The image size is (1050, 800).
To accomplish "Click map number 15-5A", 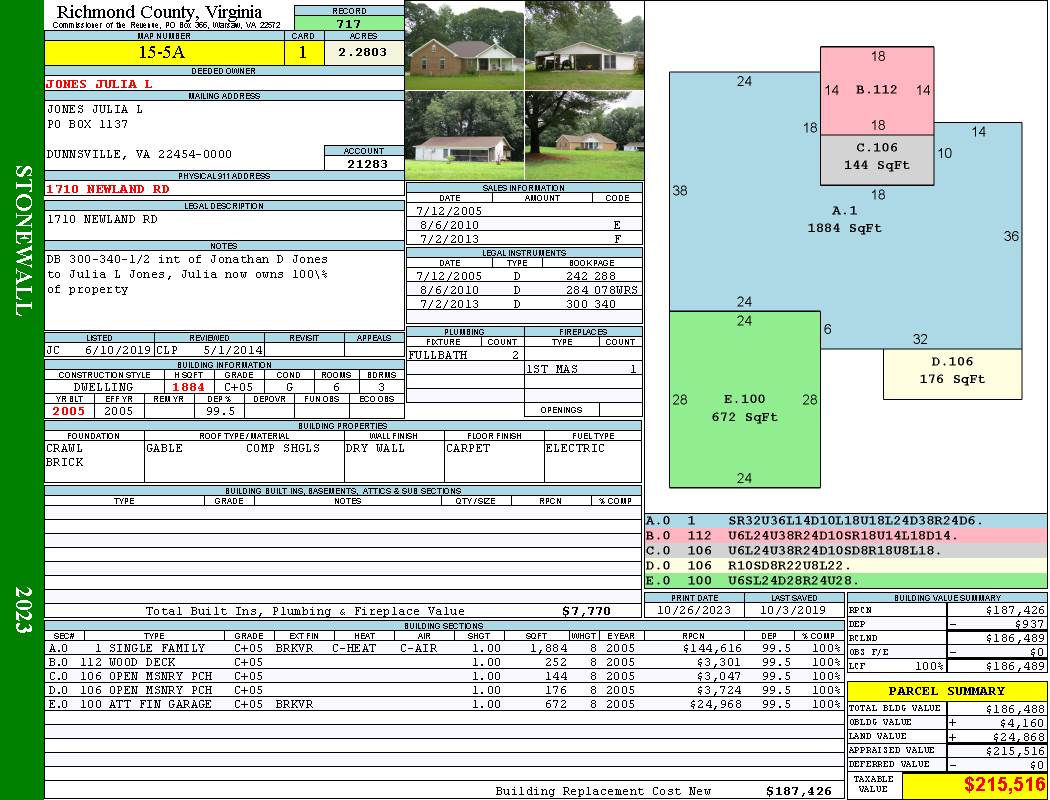I will 161,52.
